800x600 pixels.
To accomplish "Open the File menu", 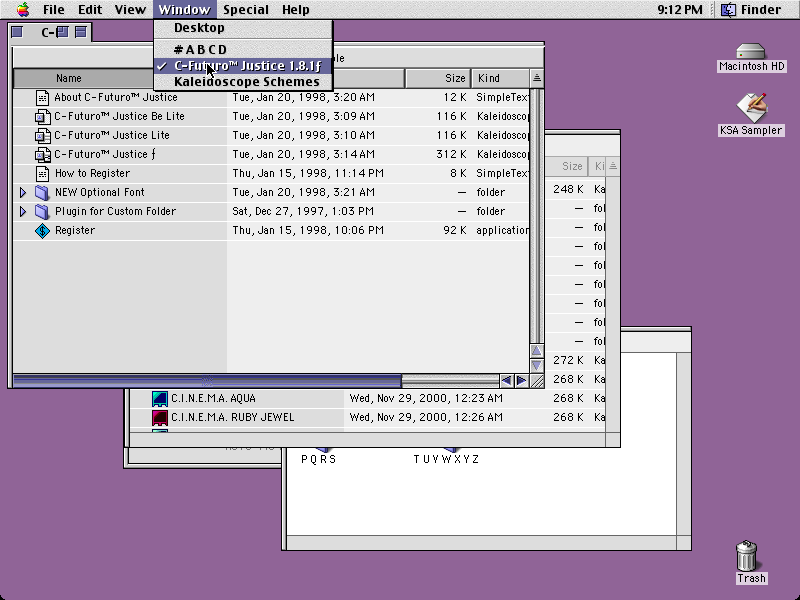I will [53, 9].
